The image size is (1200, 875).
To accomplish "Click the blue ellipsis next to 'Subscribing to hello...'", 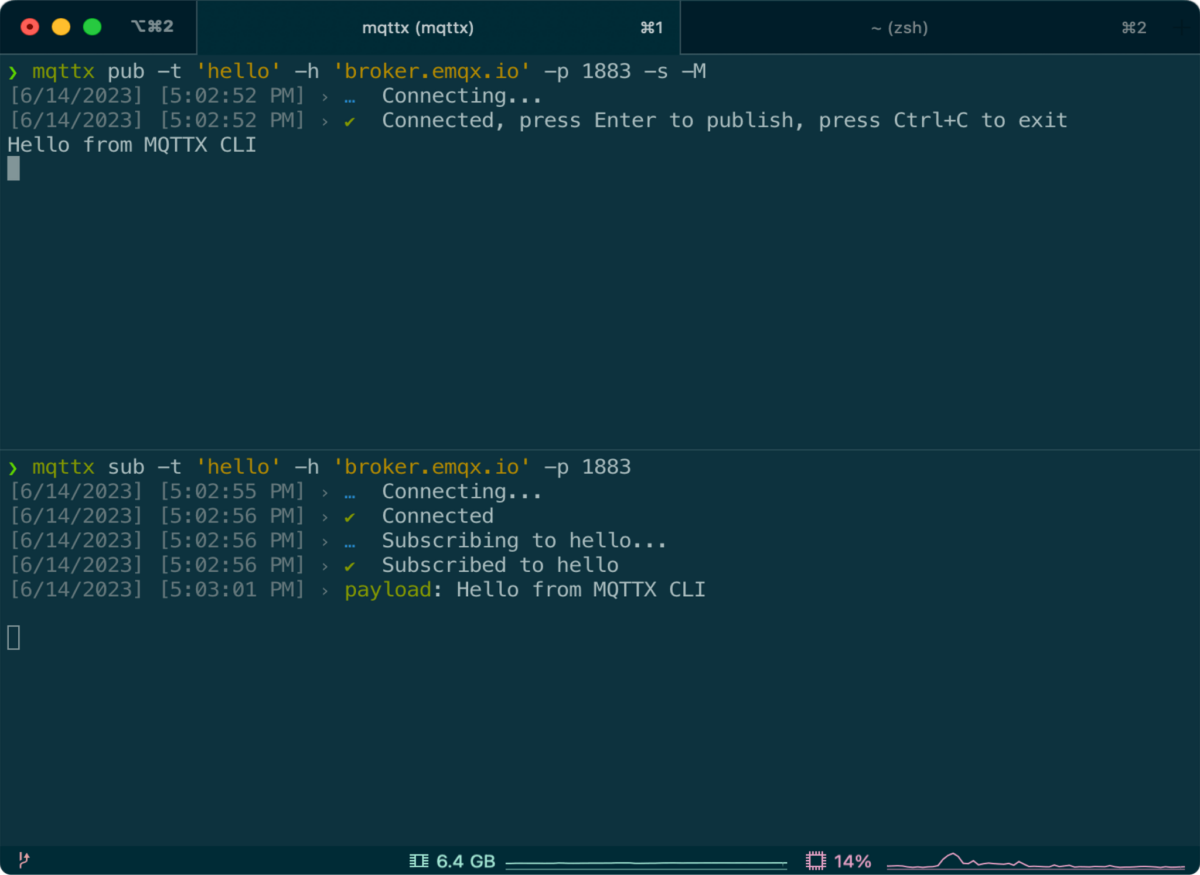I will coord(350,544).
